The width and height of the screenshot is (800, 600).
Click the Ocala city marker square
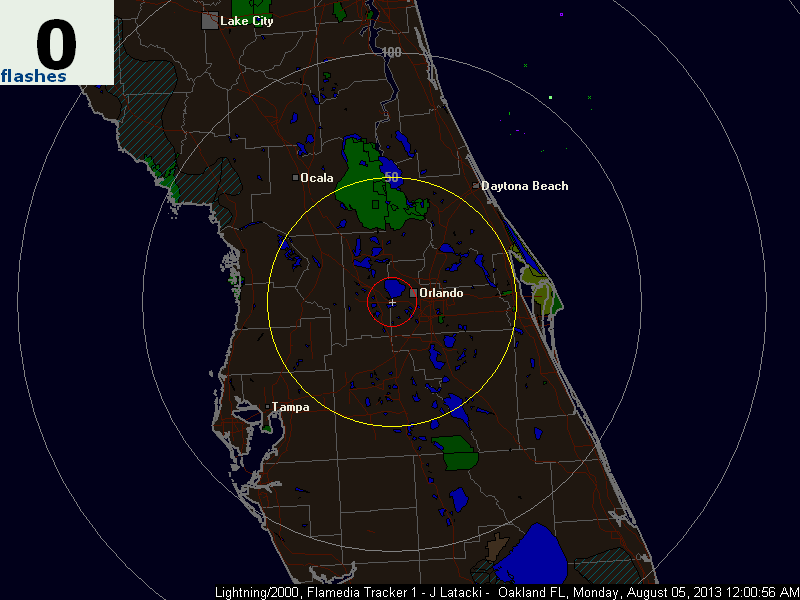(295, 178)
